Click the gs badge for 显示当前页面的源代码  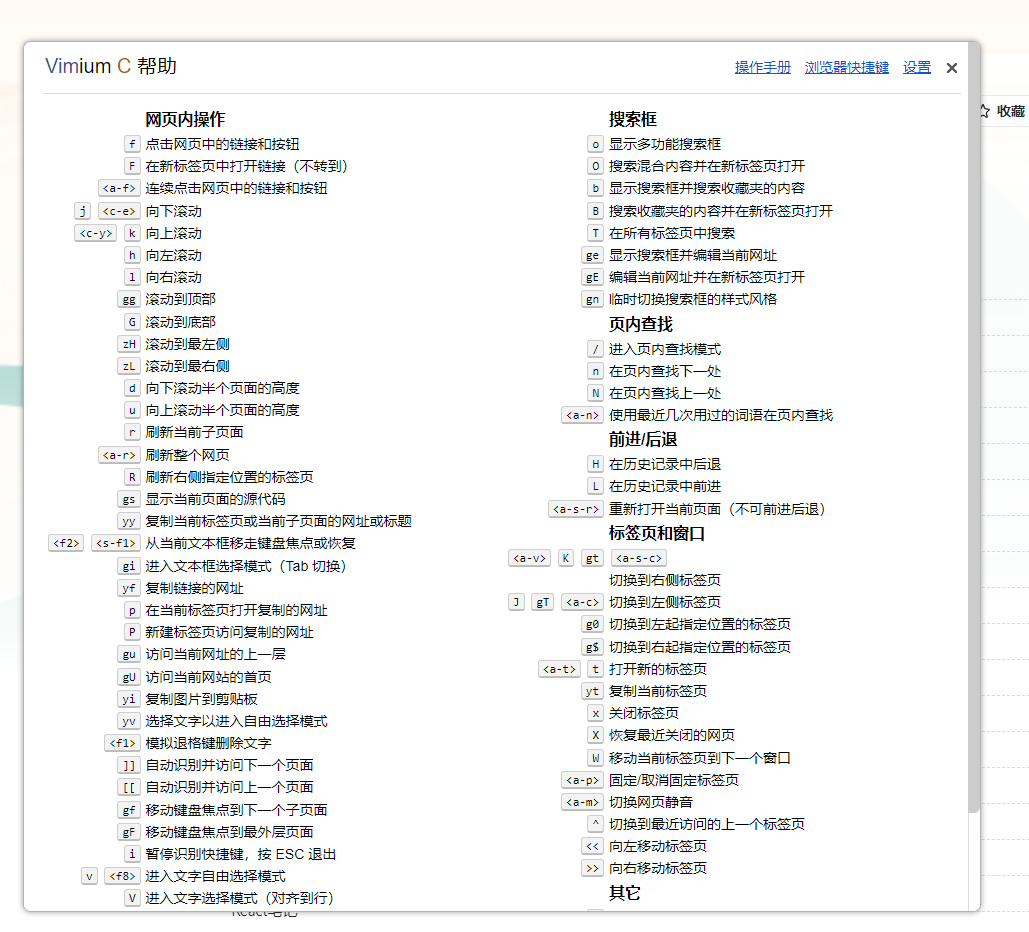(128, 499)
